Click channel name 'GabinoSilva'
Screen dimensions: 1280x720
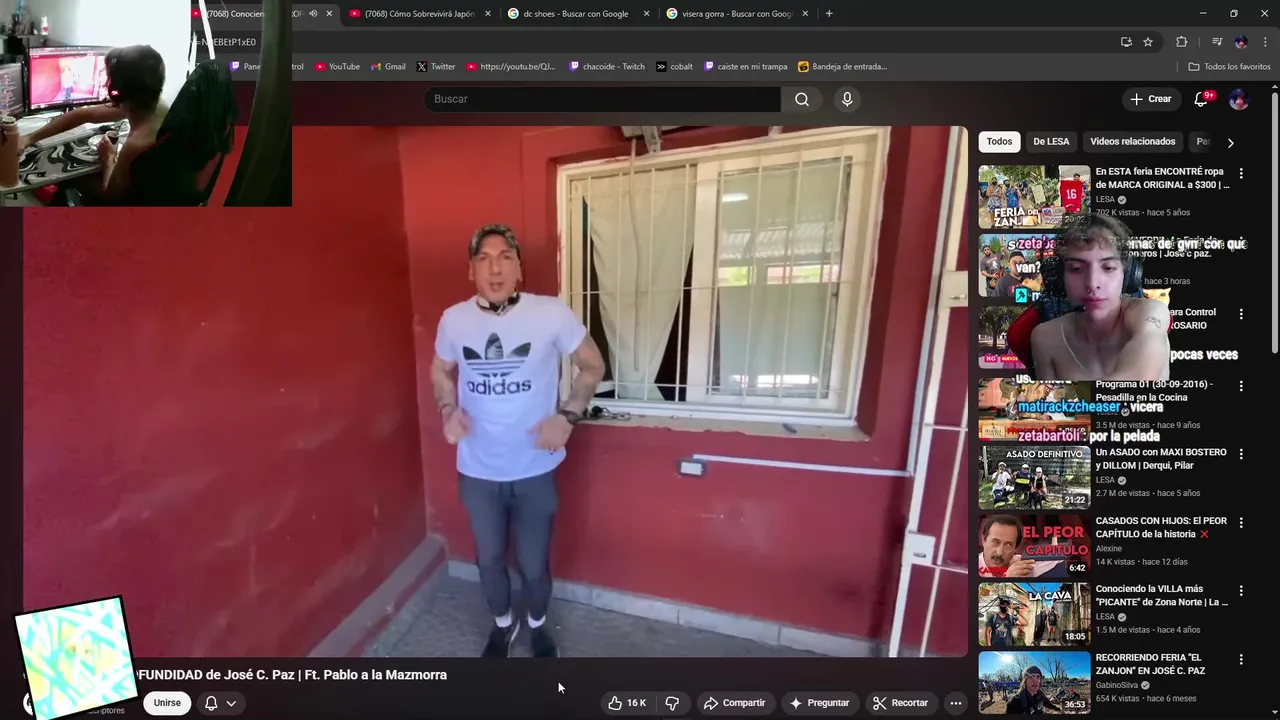pyautogui.click(x=1117, y=685)
